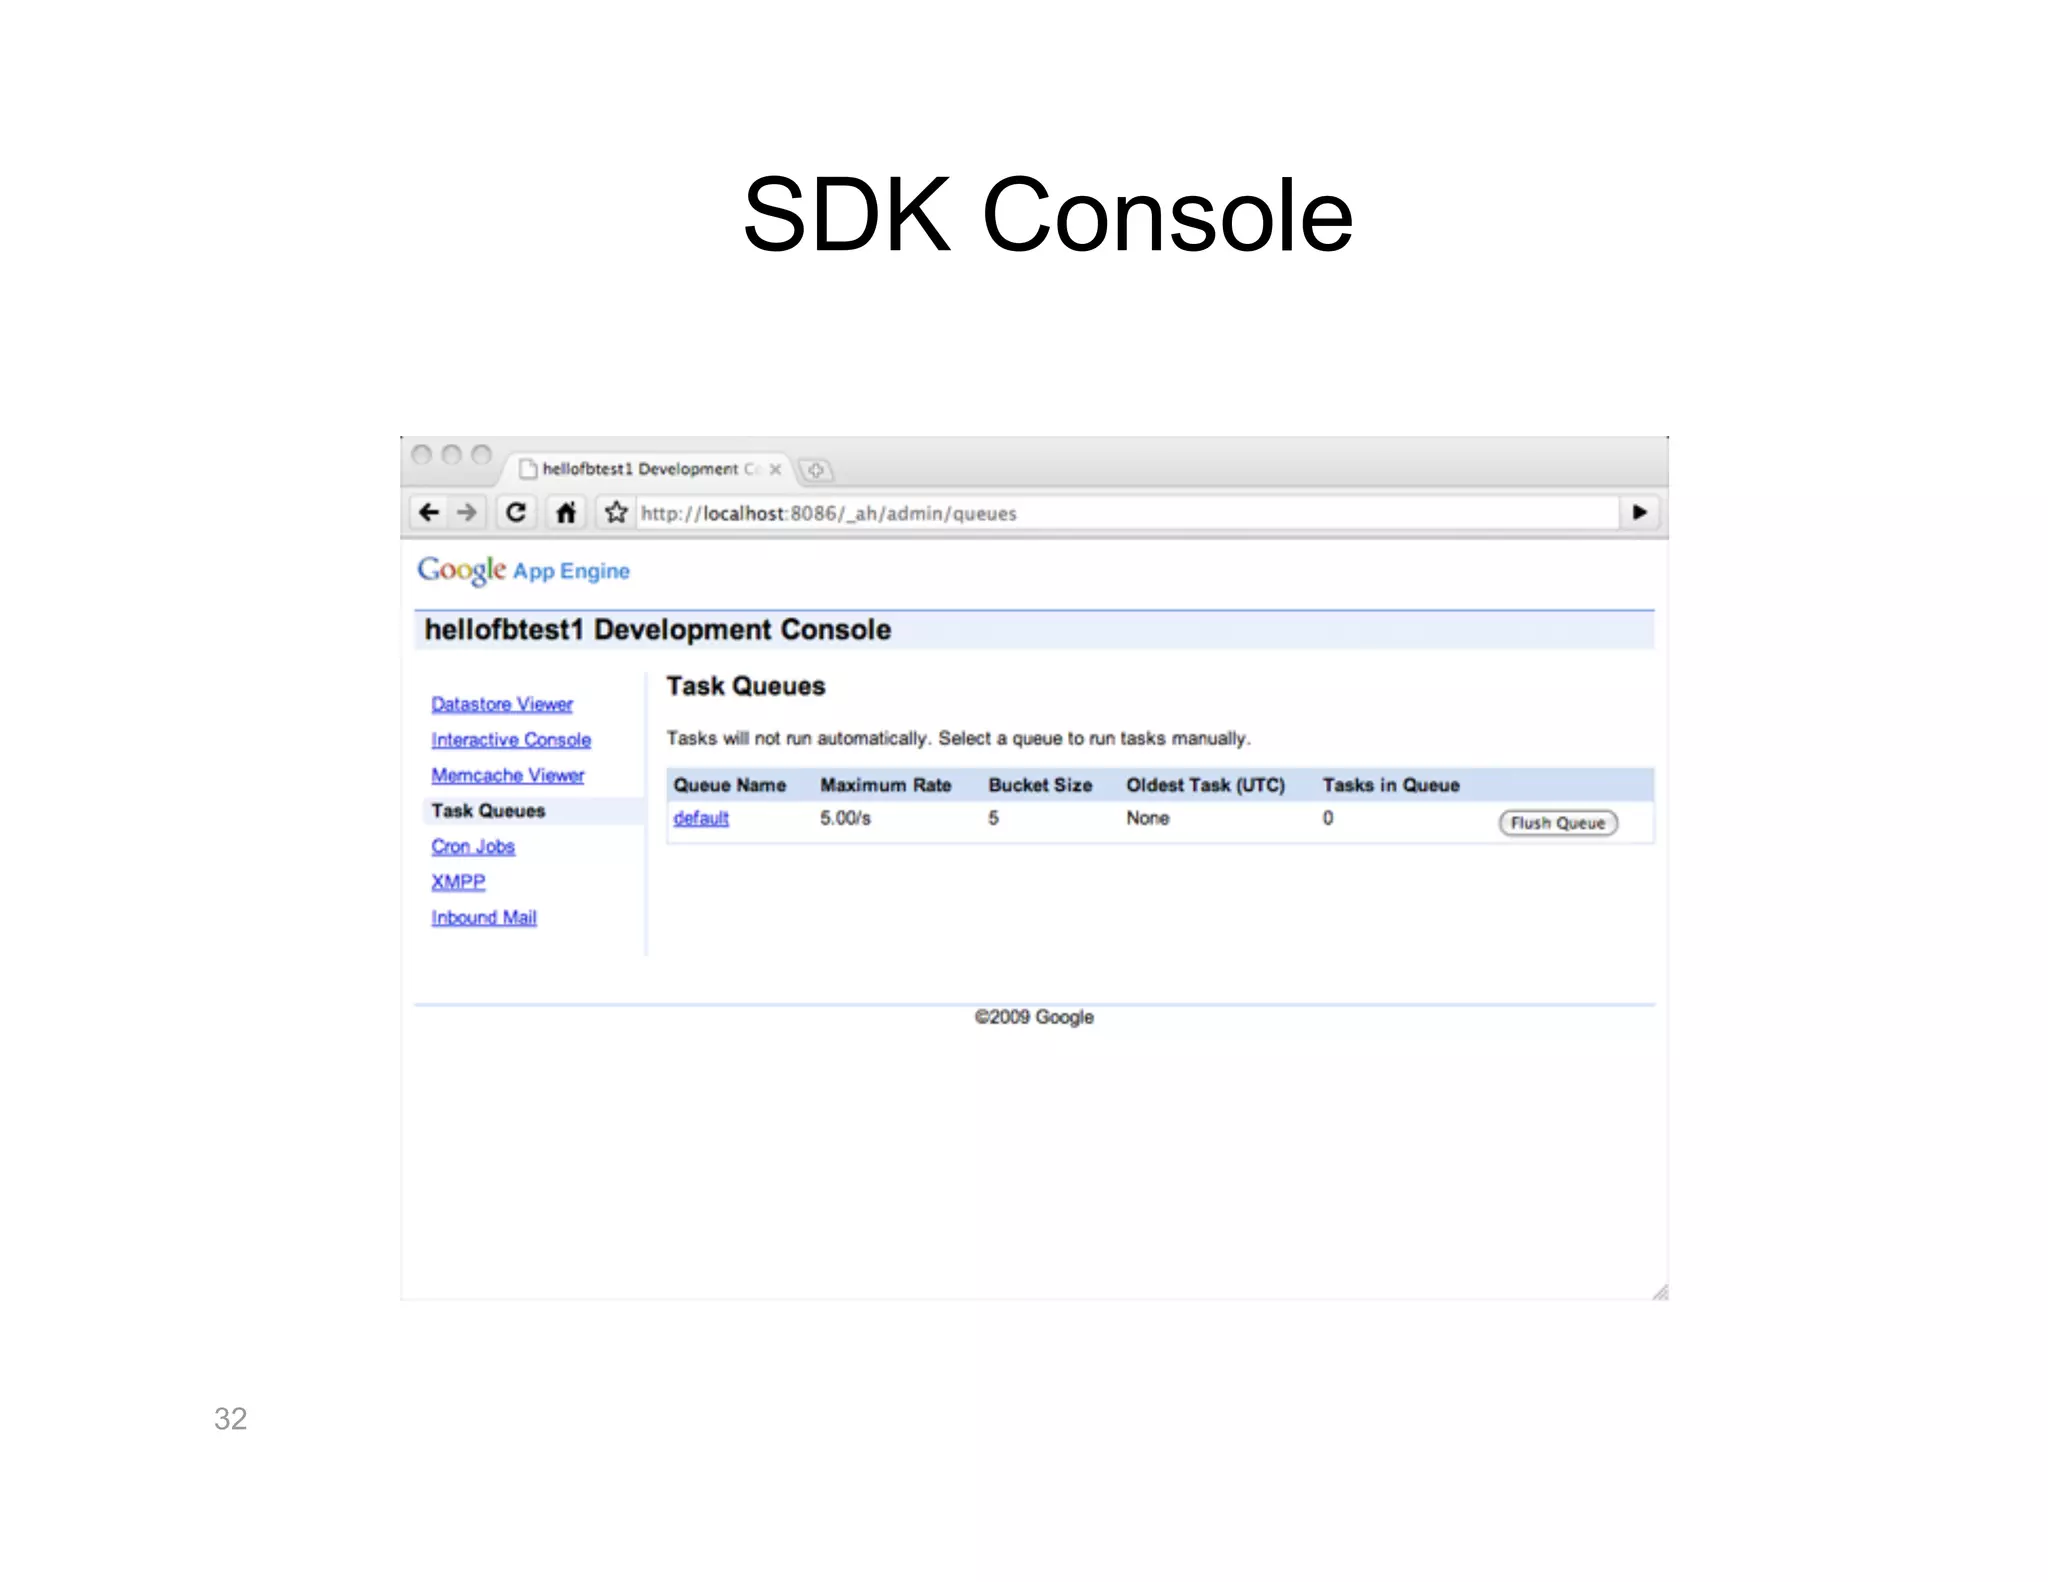Click the Bucket Size column header
Viewport: 2048px width, 1582px height.
pos(1040,785)
